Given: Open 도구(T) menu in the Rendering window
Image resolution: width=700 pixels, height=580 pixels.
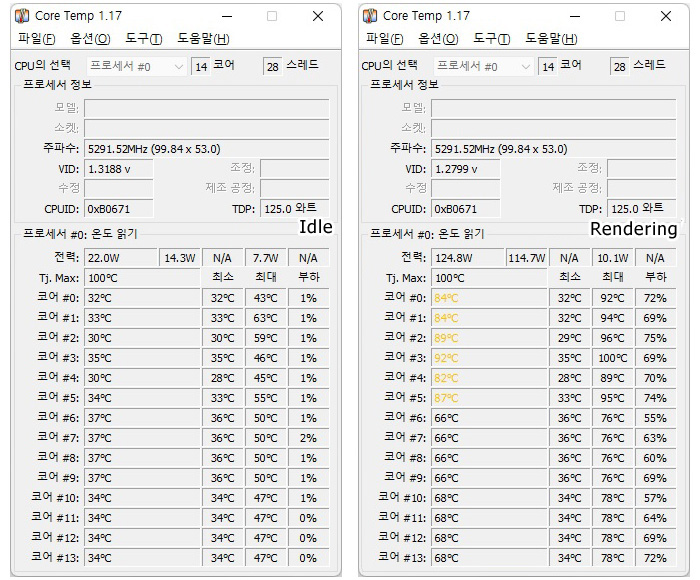Looking at the screenshot, I should [492, 38].
